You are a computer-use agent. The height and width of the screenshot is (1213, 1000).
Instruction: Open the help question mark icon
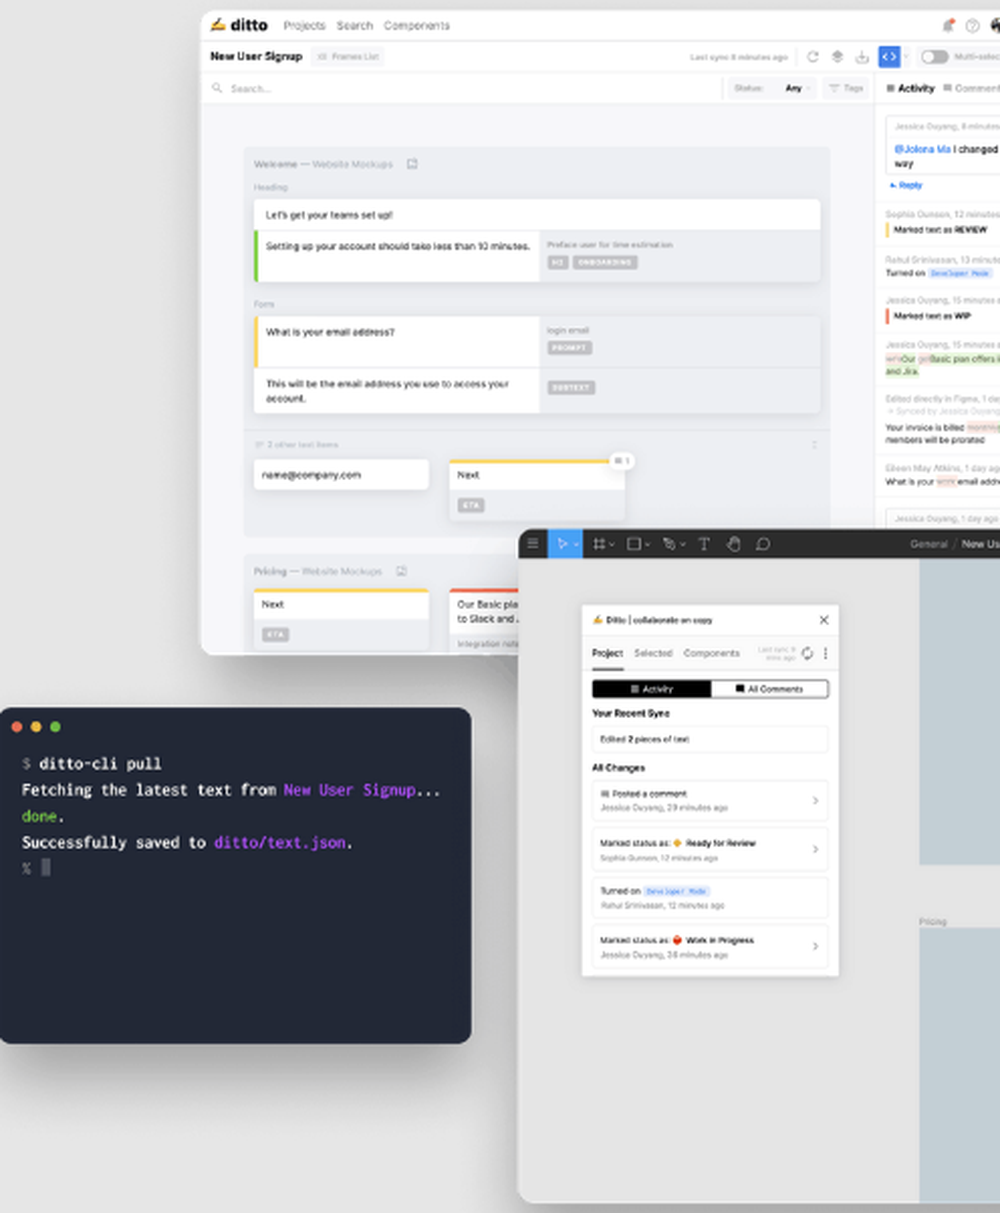[972, 25]
